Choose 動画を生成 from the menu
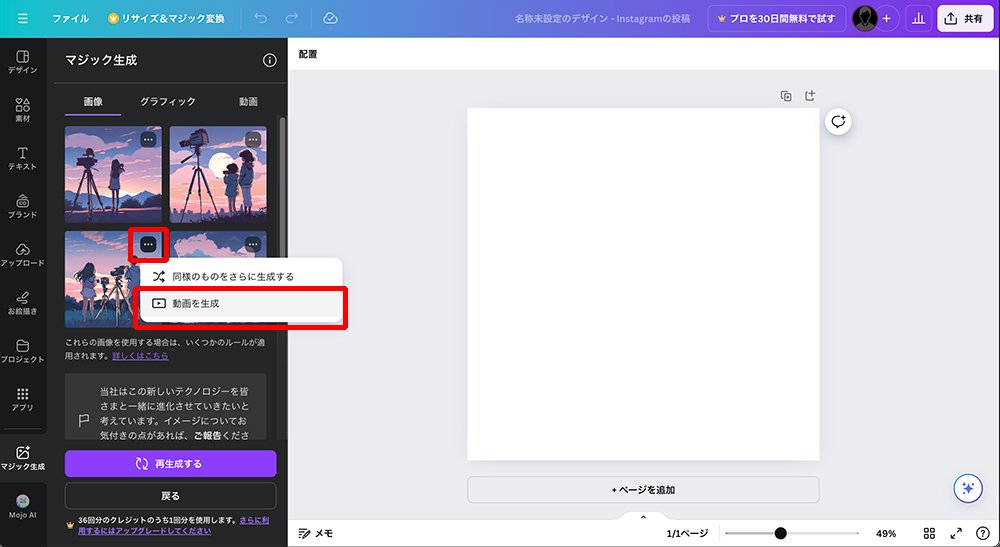Screen dimensions: 1000x547 [x=241, y=303]
